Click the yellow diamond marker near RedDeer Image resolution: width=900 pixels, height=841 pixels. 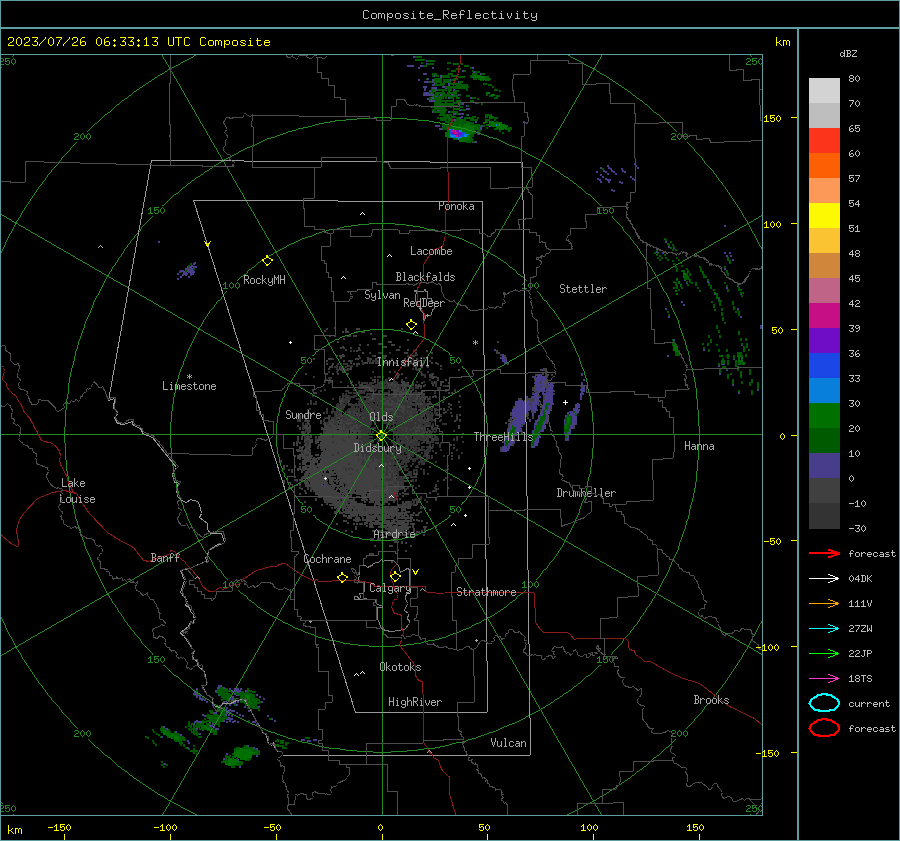[x=411, y=325]
